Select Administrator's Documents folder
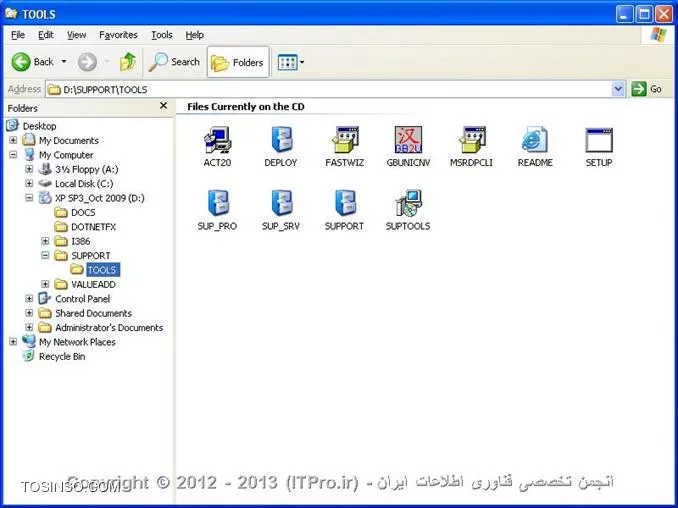Screen dimensions: 678x508 pyautogui.click(x=109, y=328)
